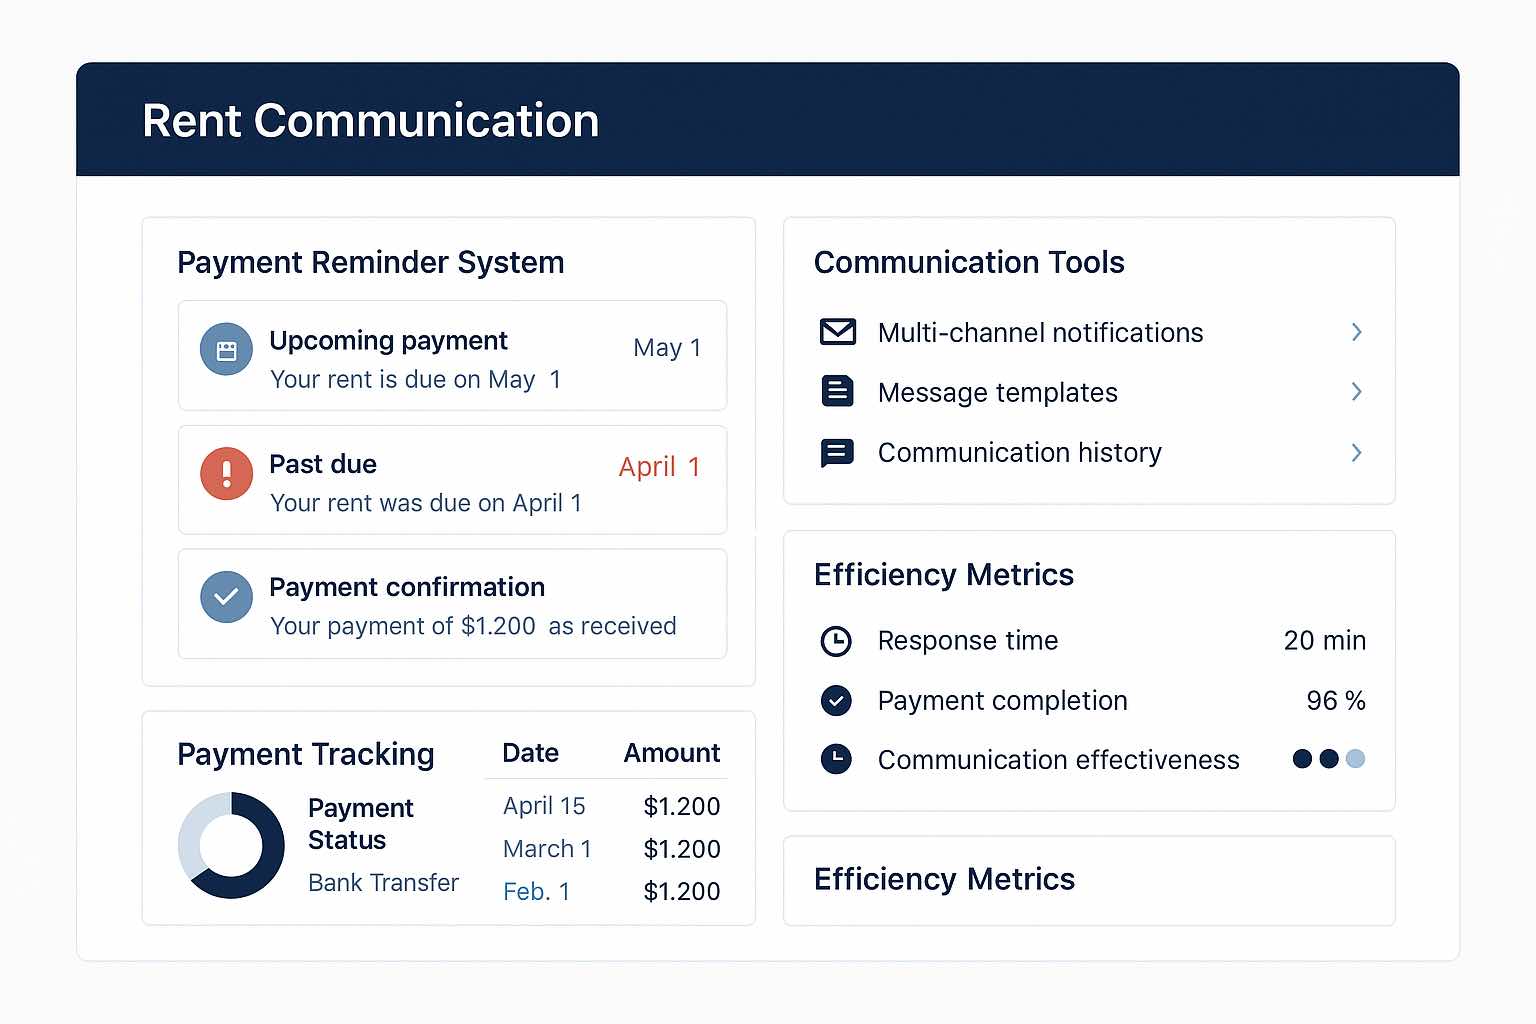Image resolution: width=1536 pixels, height=1024 pixels.
Task: Select the April 15 payment date
Action: [x=544, y=806]
